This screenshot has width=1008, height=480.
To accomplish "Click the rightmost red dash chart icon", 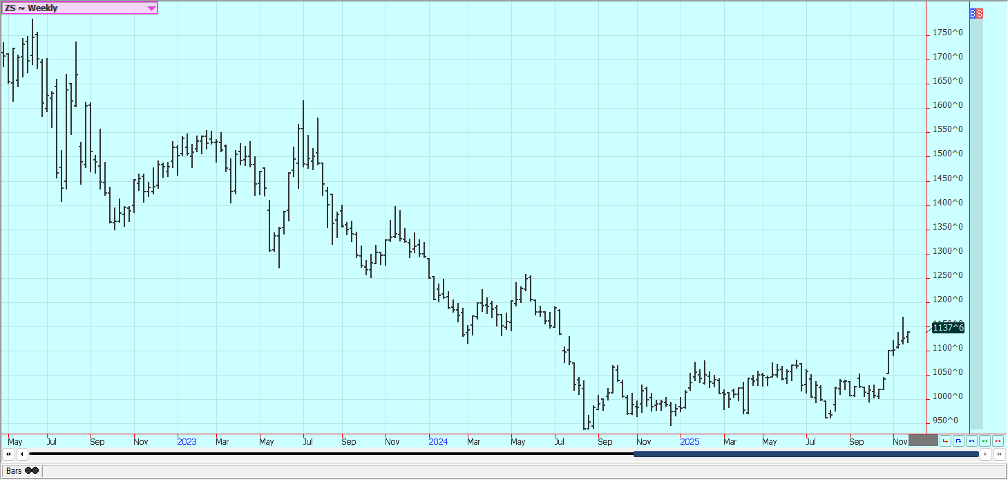I will pyautogui.click(x=997, y=440).
